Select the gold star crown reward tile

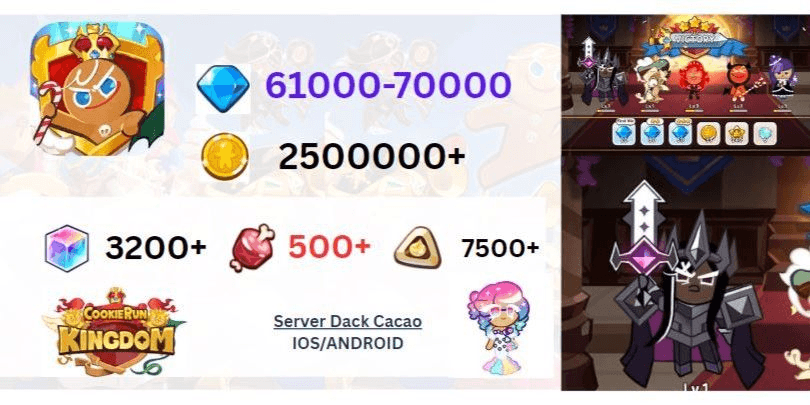737,133
